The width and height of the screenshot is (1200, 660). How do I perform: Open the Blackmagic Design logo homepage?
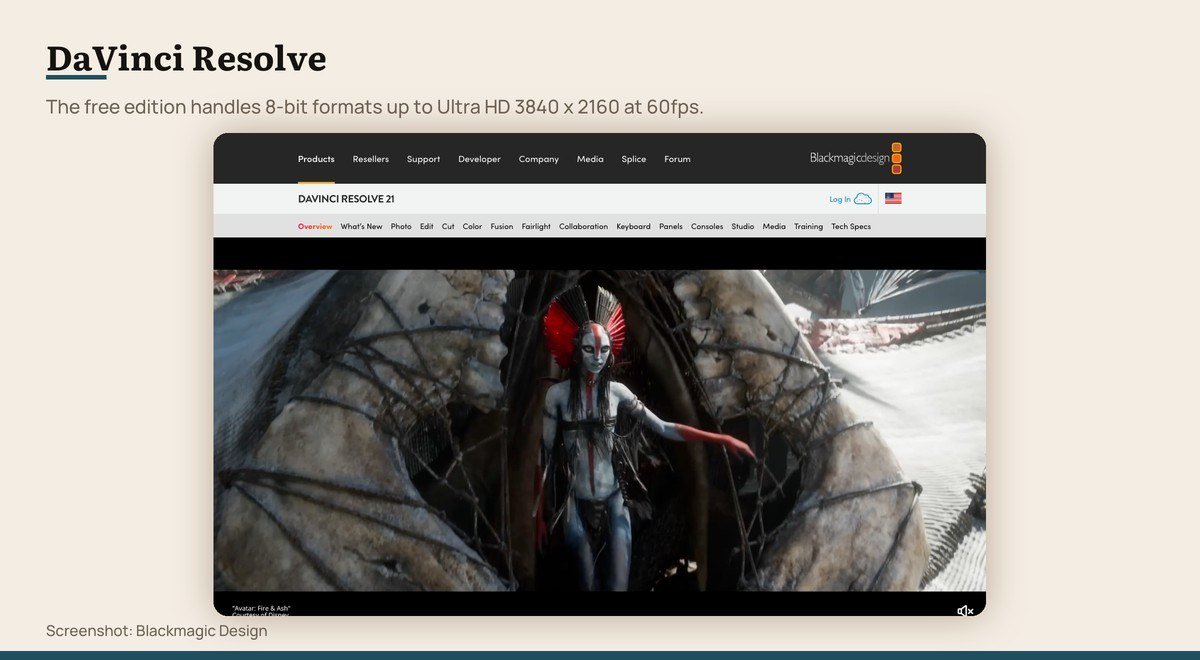tap(856, 158)
